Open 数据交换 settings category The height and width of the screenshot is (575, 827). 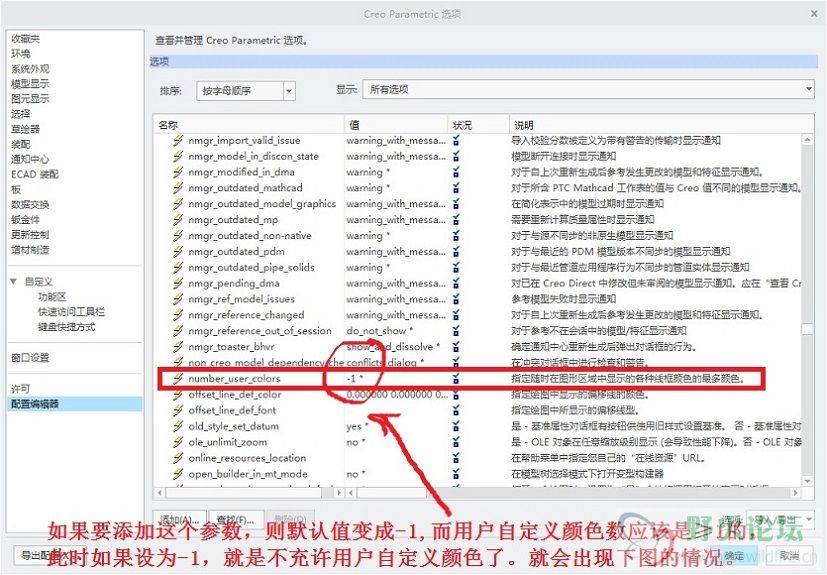(x=30, y=204)
